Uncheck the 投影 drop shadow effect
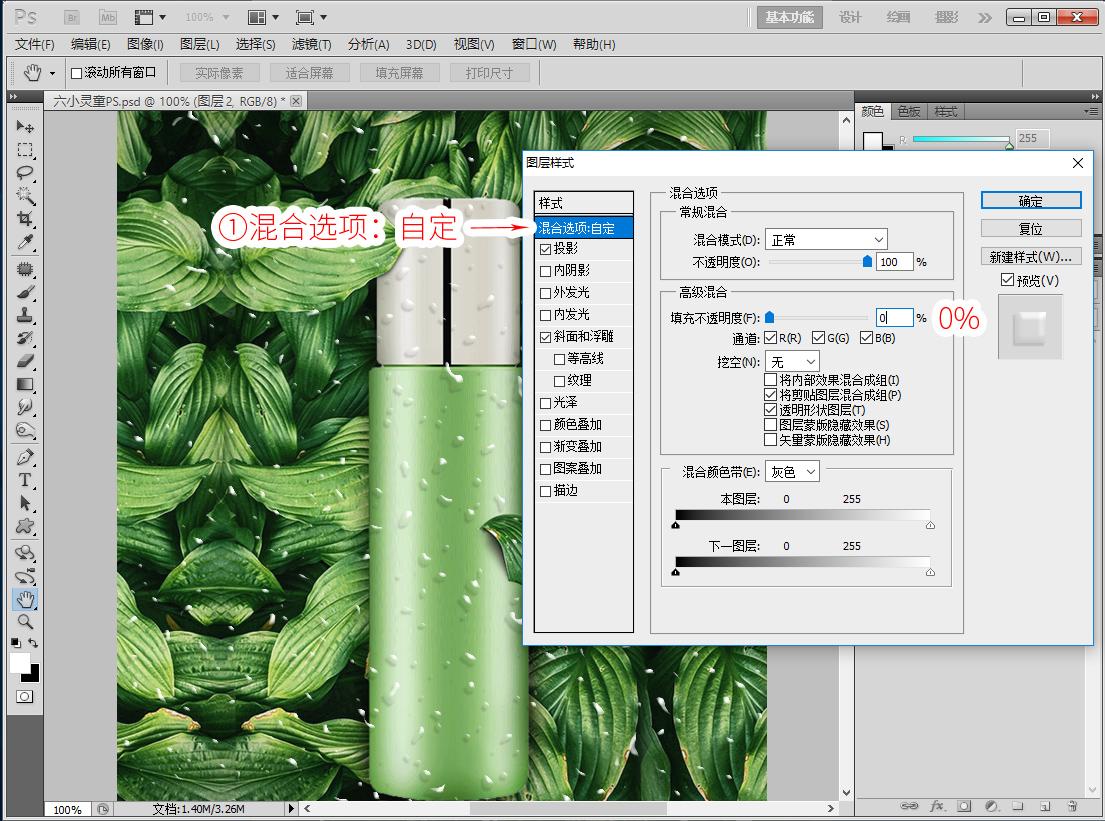 pos(546,249)
